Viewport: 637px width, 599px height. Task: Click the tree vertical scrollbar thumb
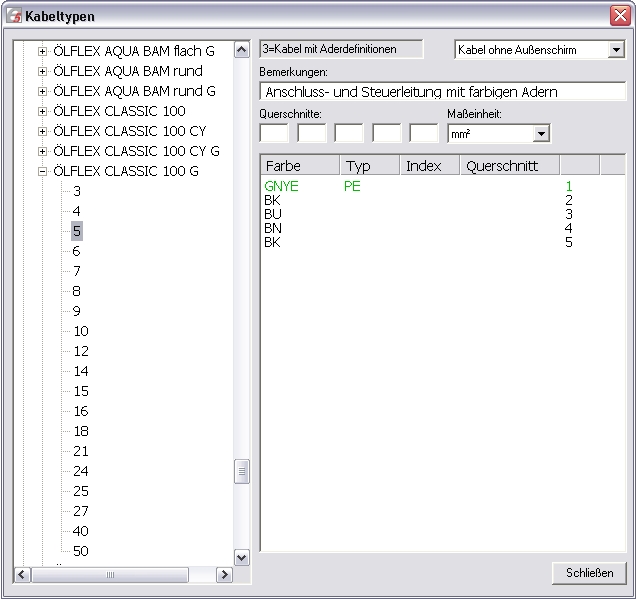pos(242,471)
